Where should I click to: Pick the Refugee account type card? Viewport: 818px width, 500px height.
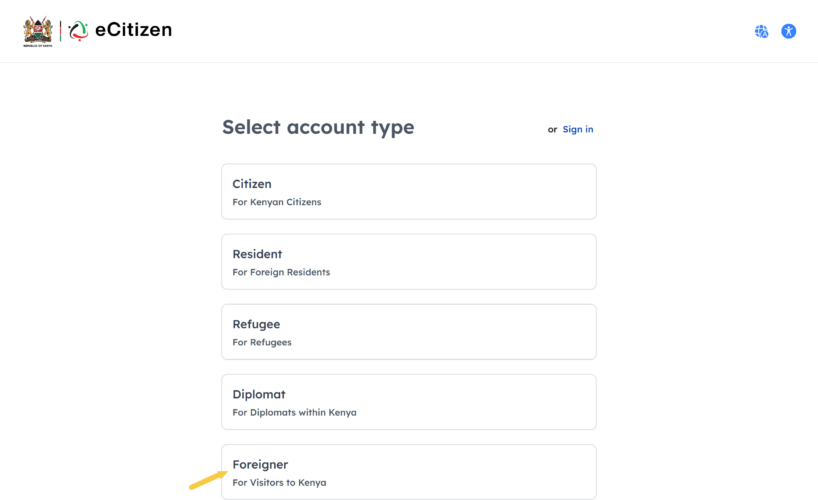pos(408,332)
